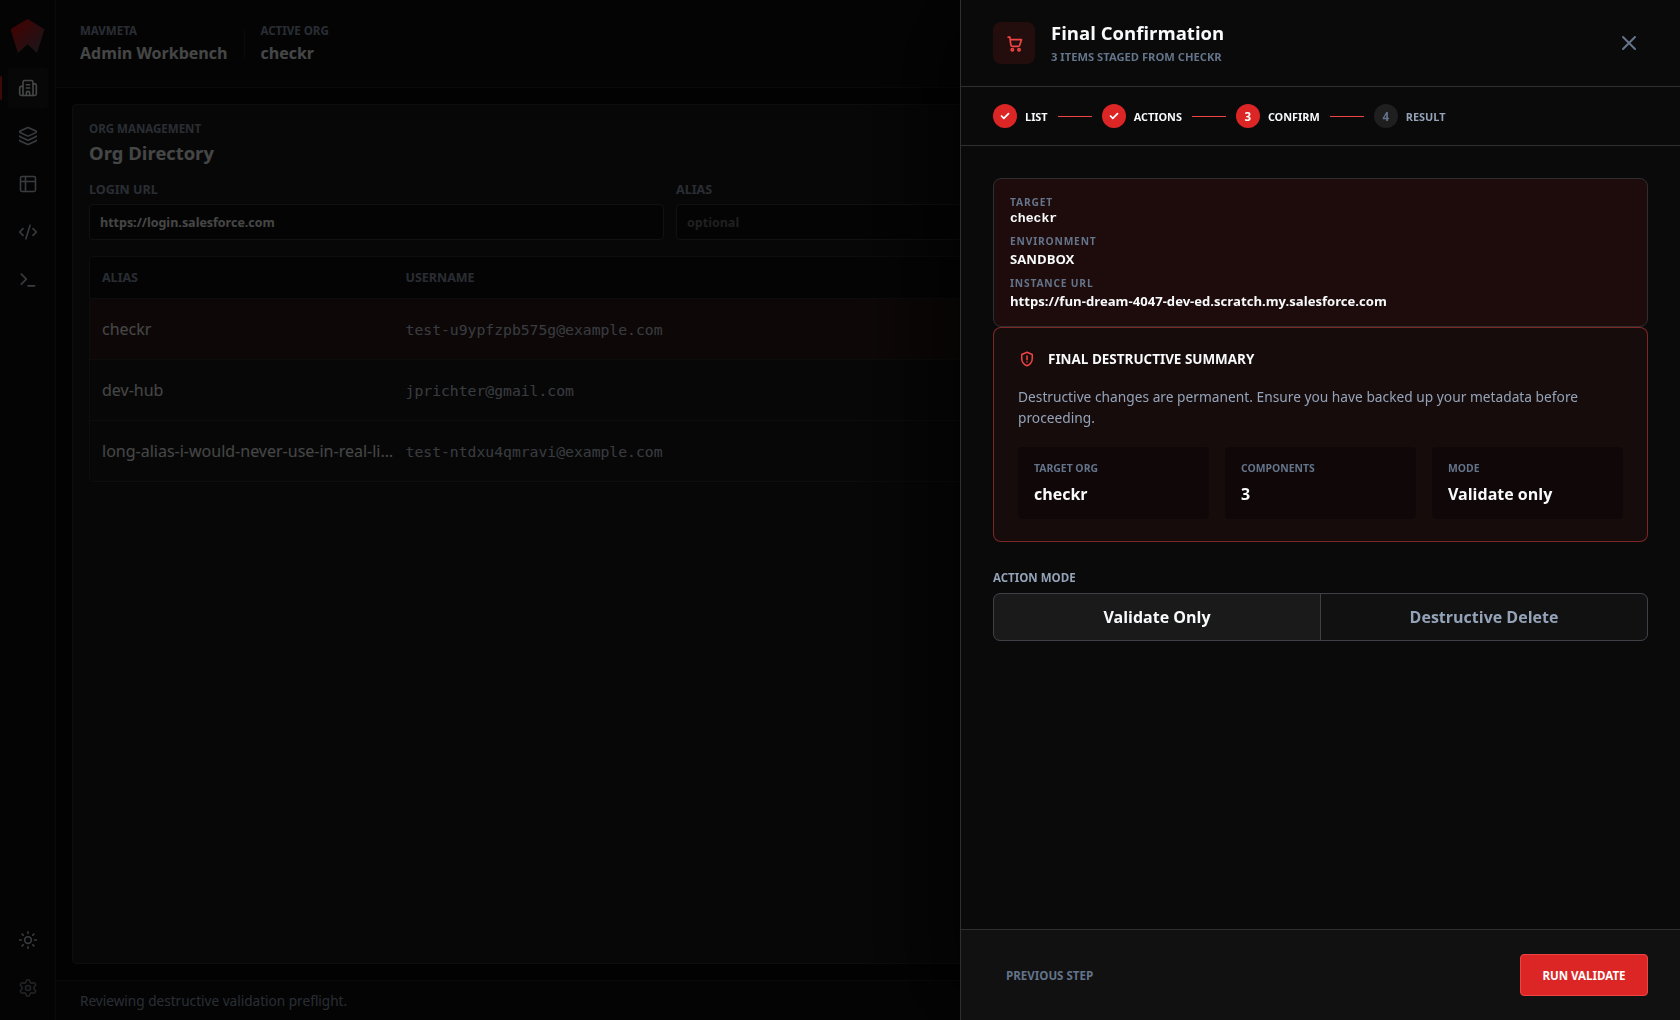This screenshot has width=1680, height=1020.
Task: Click the shield warning icon in destructive summary
Action: tap(1026, 359)
